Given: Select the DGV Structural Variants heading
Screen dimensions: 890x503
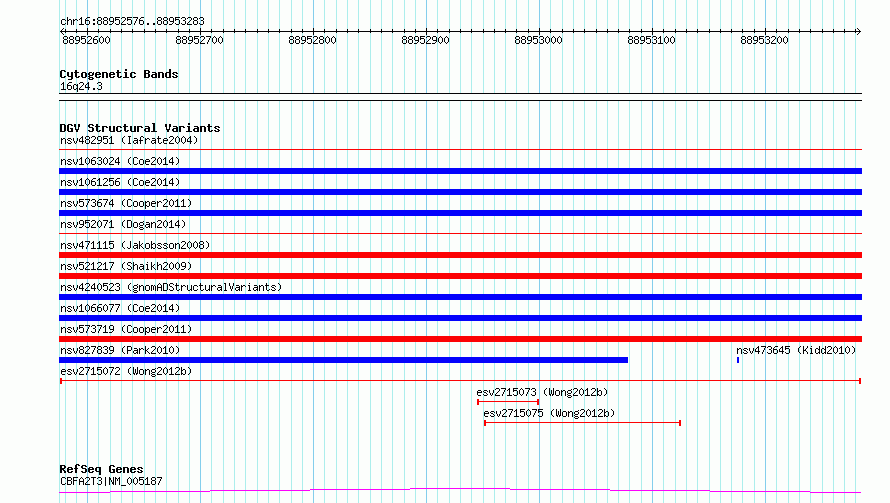Looking at the screenshot, I should coord(140,128).
